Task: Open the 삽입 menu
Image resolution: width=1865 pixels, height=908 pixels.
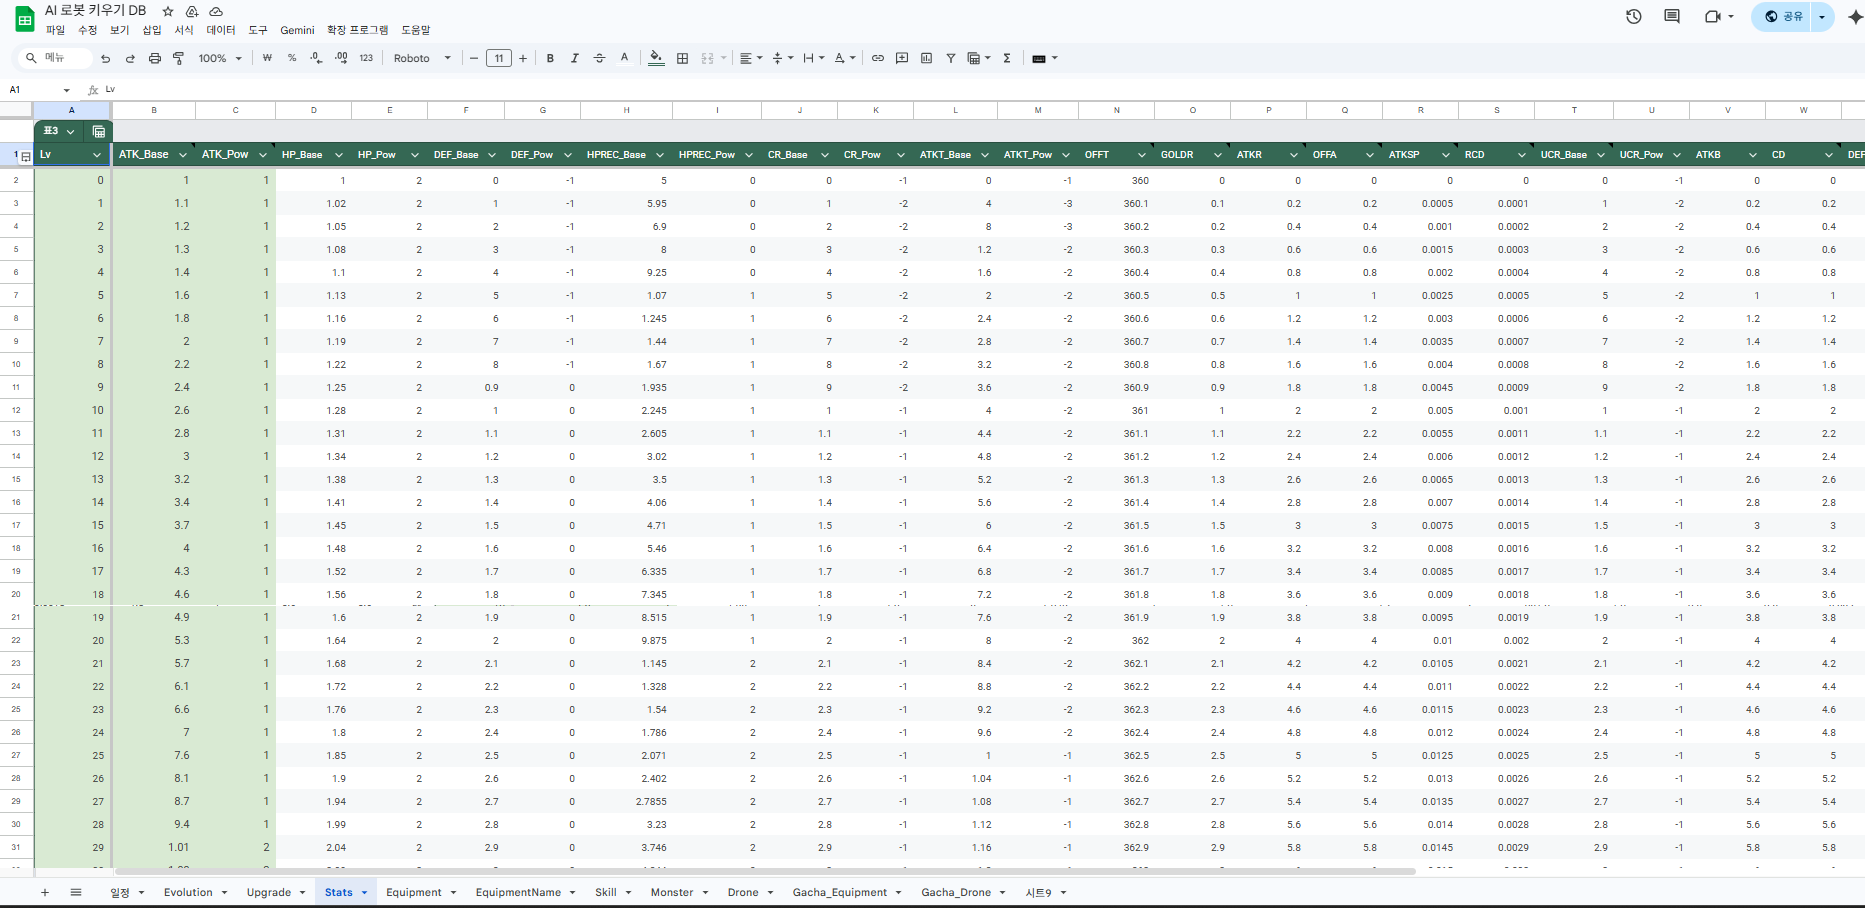Action: pos(152,30)
